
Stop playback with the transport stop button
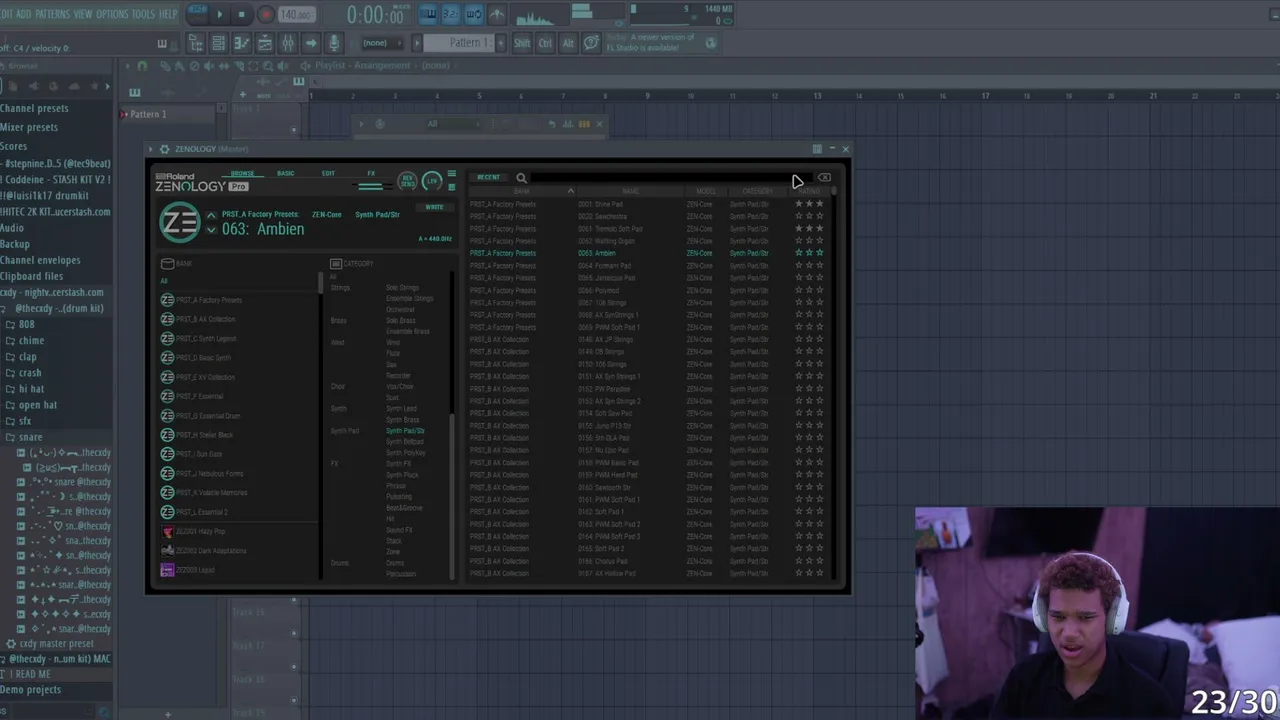click(242, 14)
